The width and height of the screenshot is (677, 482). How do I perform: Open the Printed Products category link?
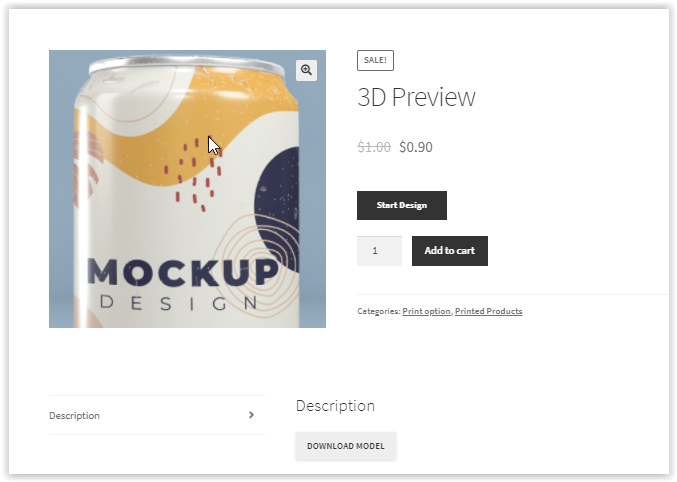[488, 311]
